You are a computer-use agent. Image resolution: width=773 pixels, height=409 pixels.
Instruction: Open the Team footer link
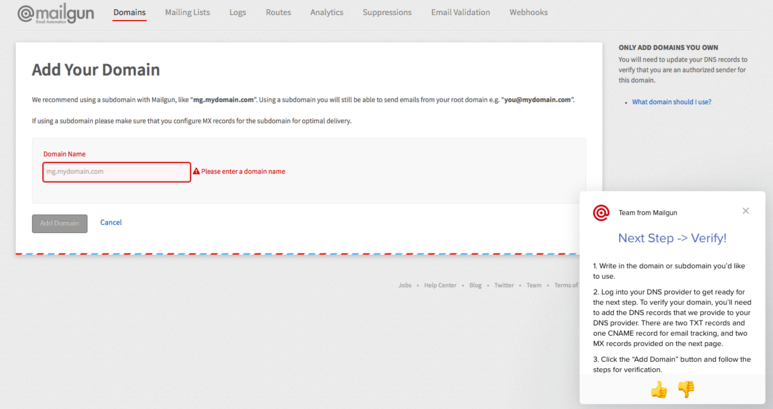[534, 285]
